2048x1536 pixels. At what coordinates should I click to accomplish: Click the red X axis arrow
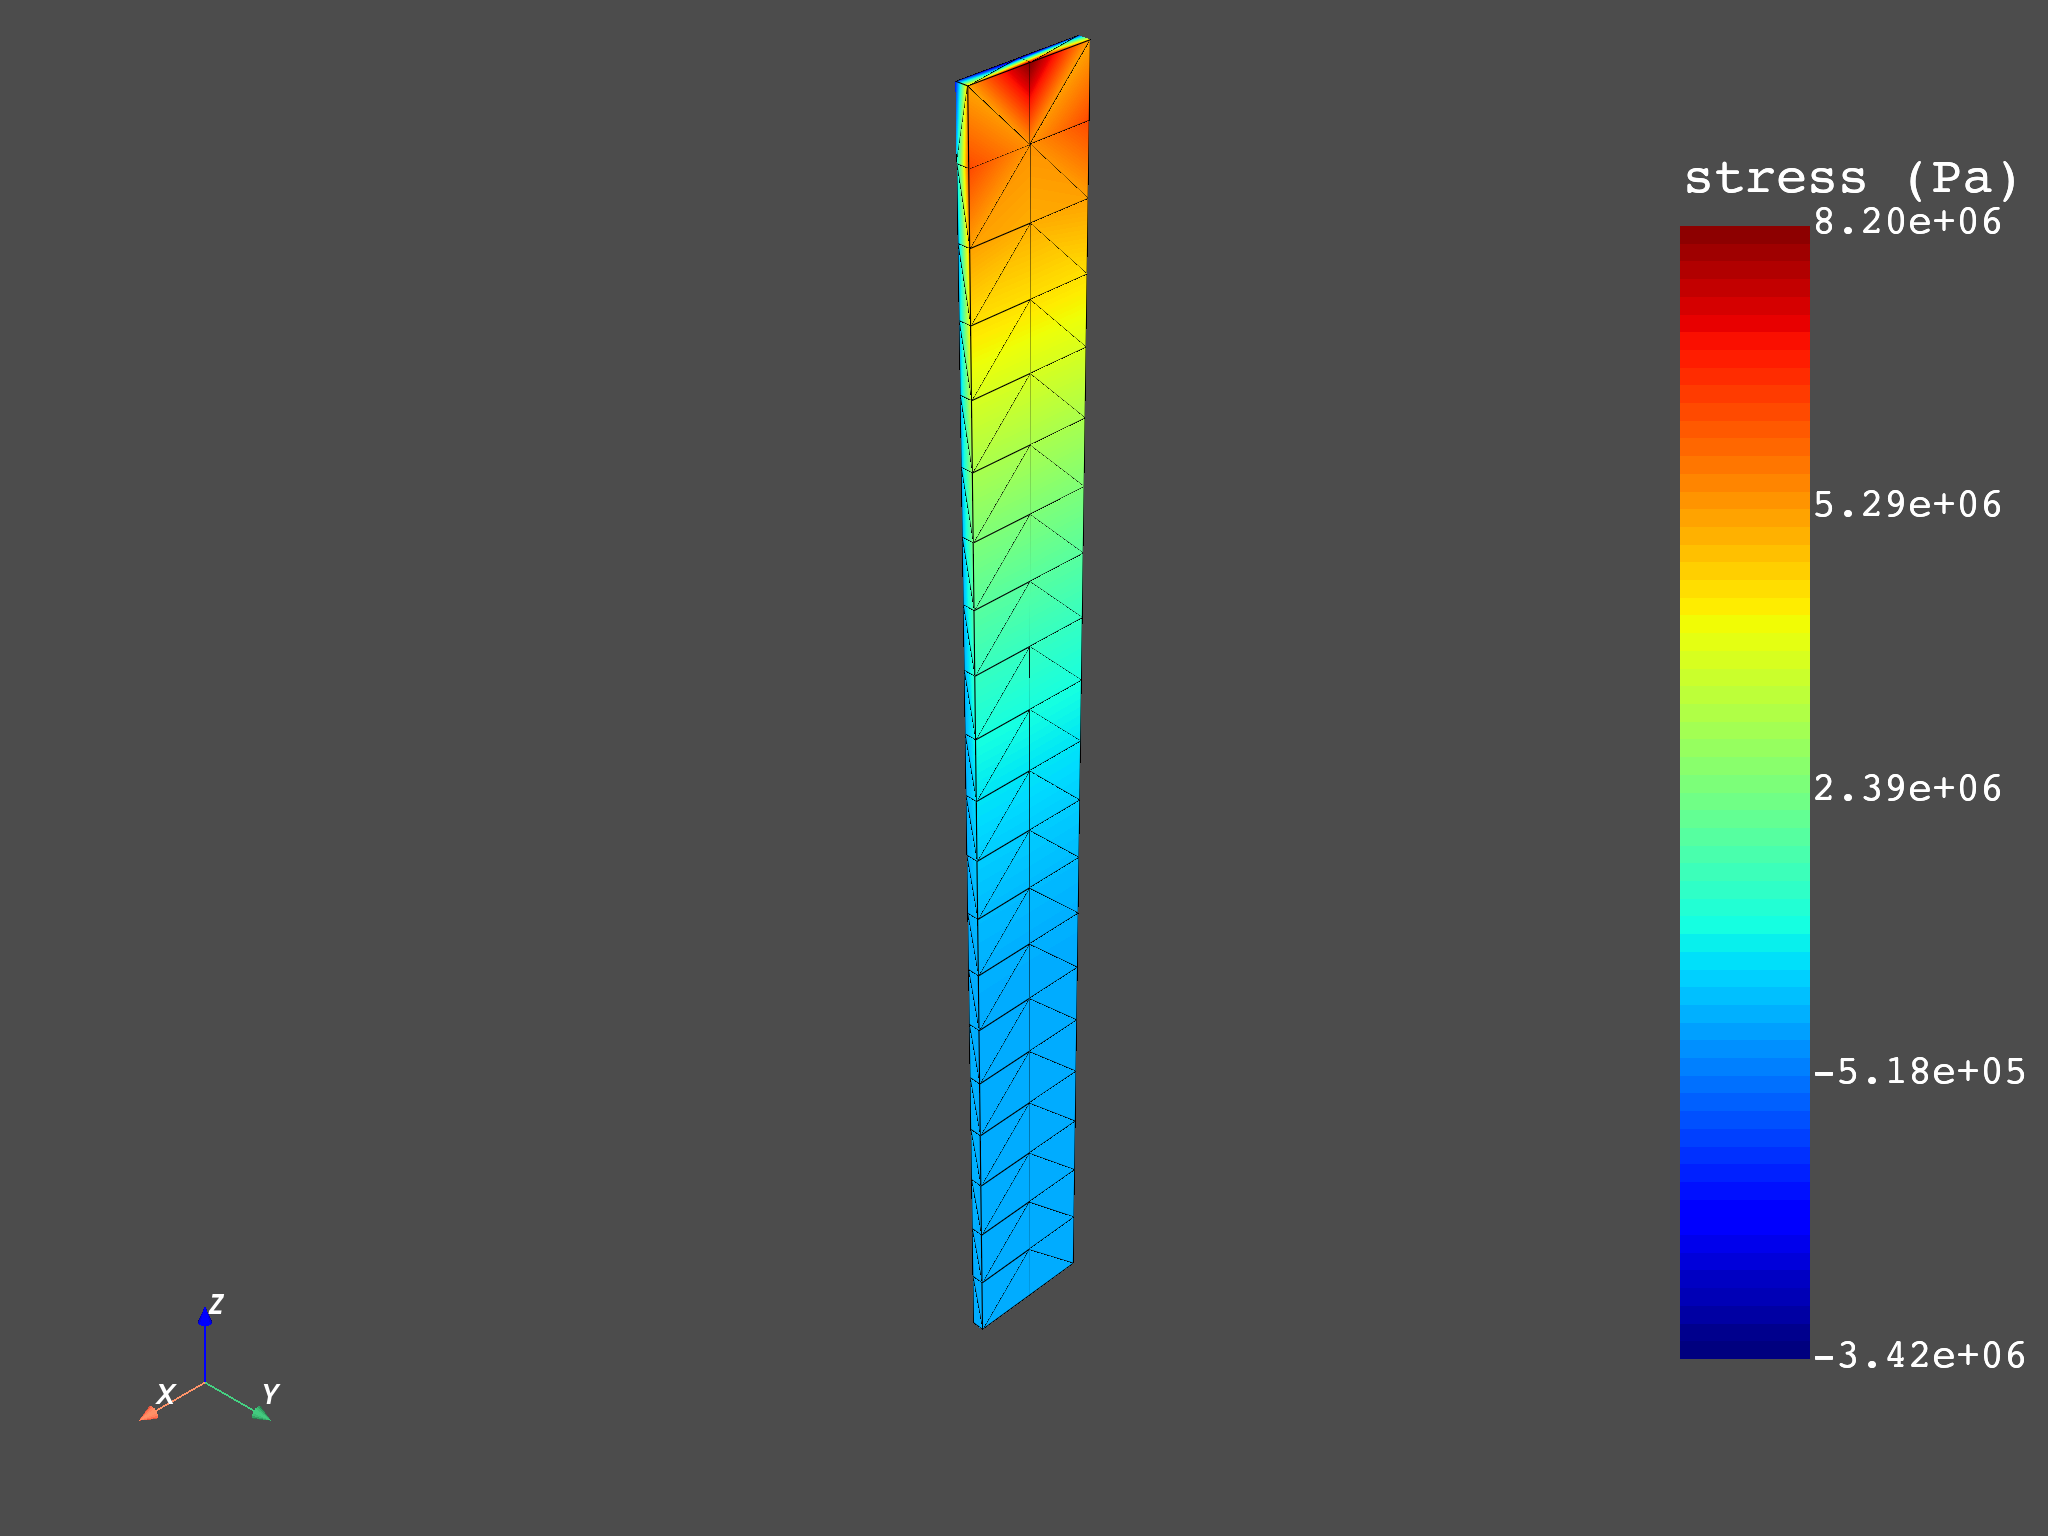click(171, 1401)
